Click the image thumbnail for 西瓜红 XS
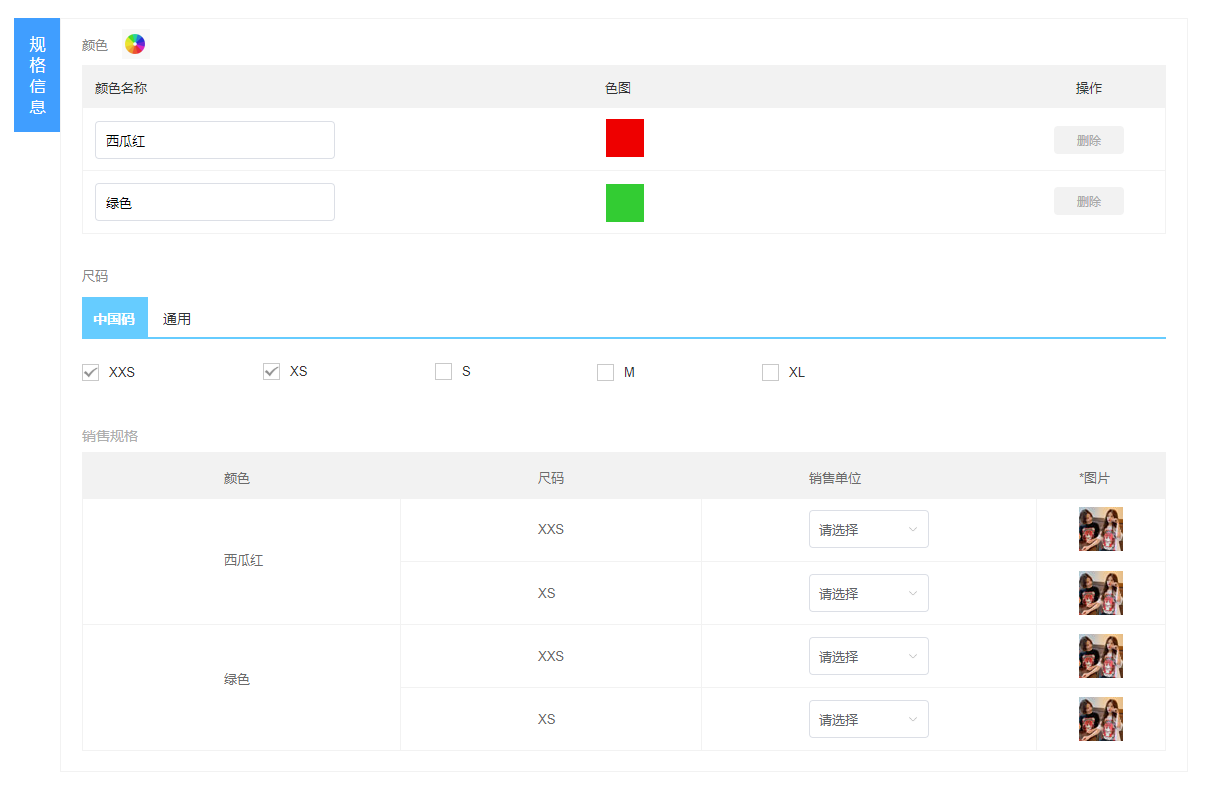The width and height of the screenshot is (1221, 793). point(1101,593)
